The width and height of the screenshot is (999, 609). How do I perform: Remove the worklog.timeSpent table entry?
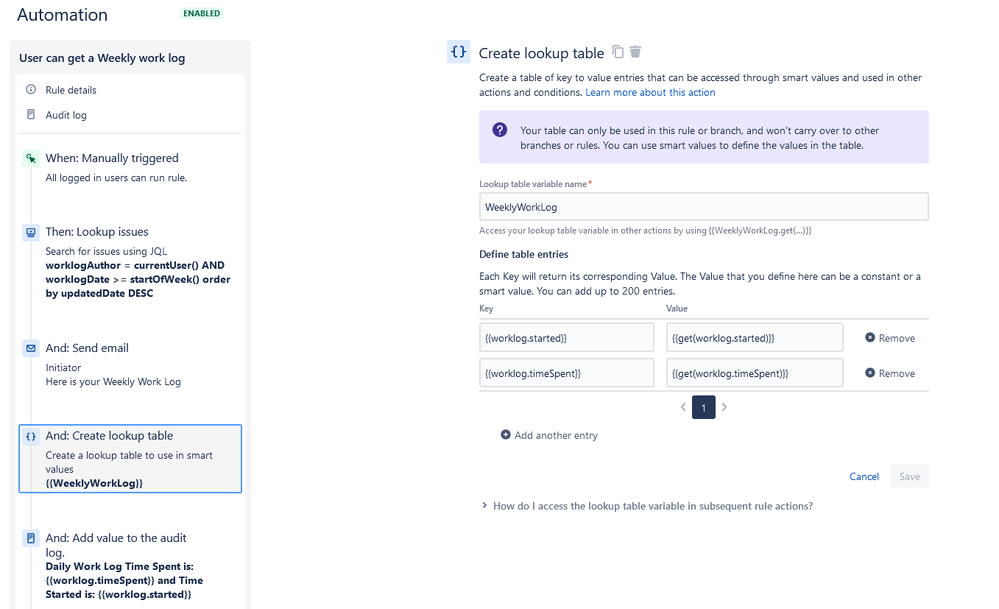pos(888,372)
